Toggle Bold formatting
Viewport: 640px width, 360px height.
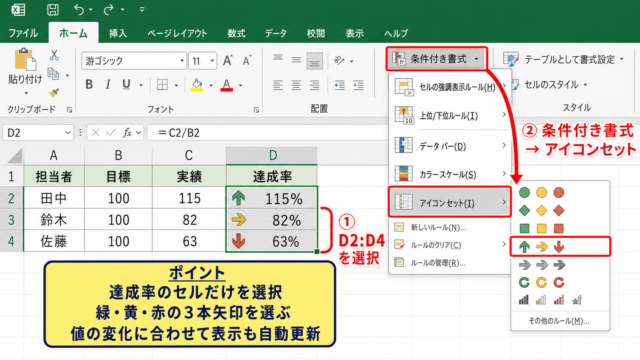(89, 84)
